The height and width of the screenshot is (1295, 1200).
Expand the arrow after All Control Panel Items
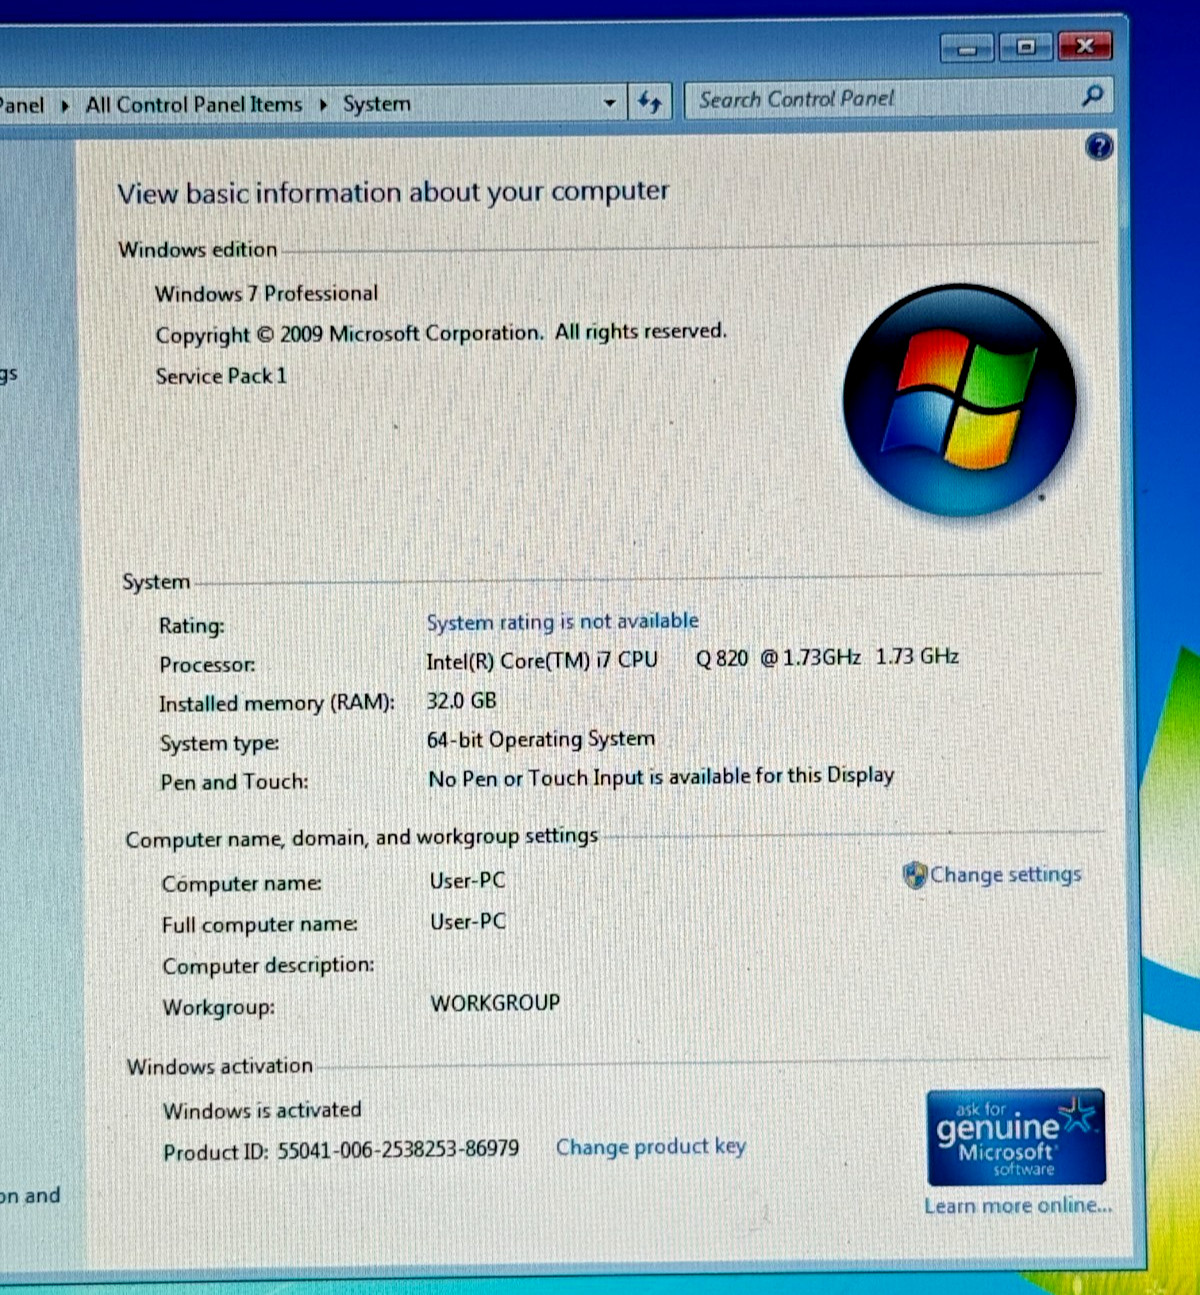coord(323,104)
